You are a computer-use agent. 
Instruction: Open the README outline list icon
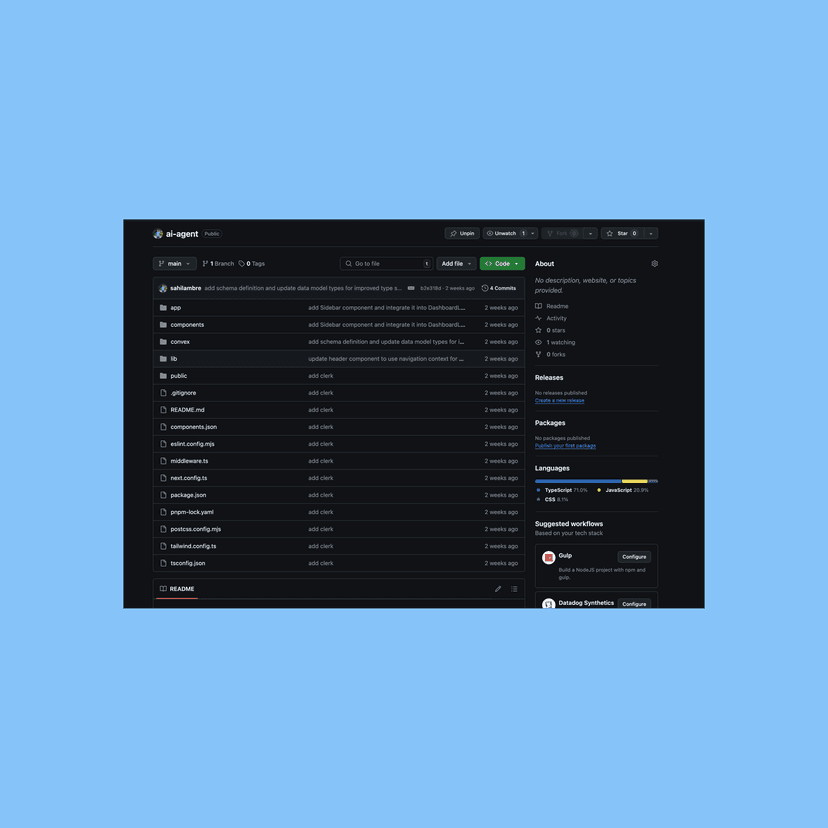point(514,589)
